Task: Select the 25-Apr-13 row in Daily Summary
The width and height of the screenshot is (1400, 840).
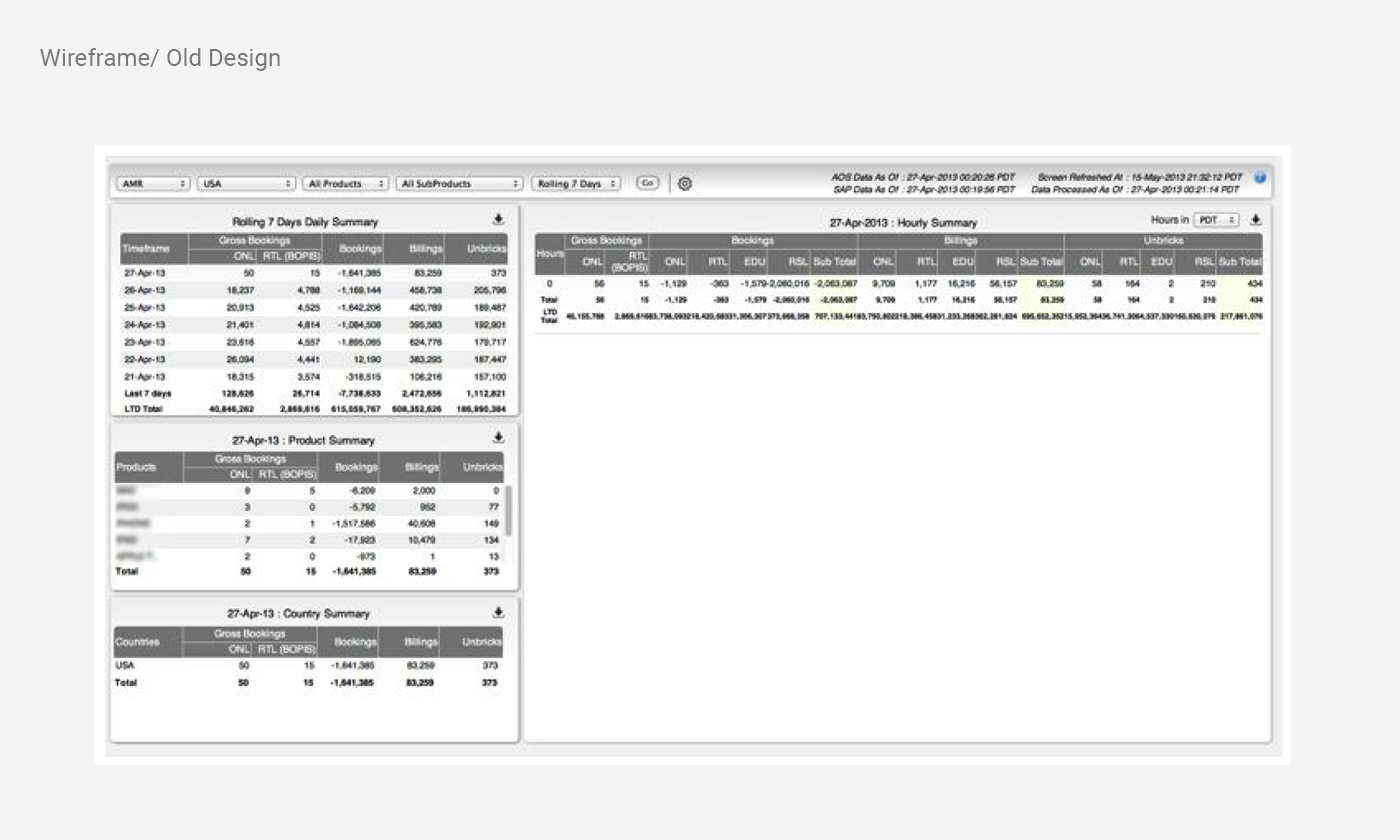Action: tap(314, 308)
